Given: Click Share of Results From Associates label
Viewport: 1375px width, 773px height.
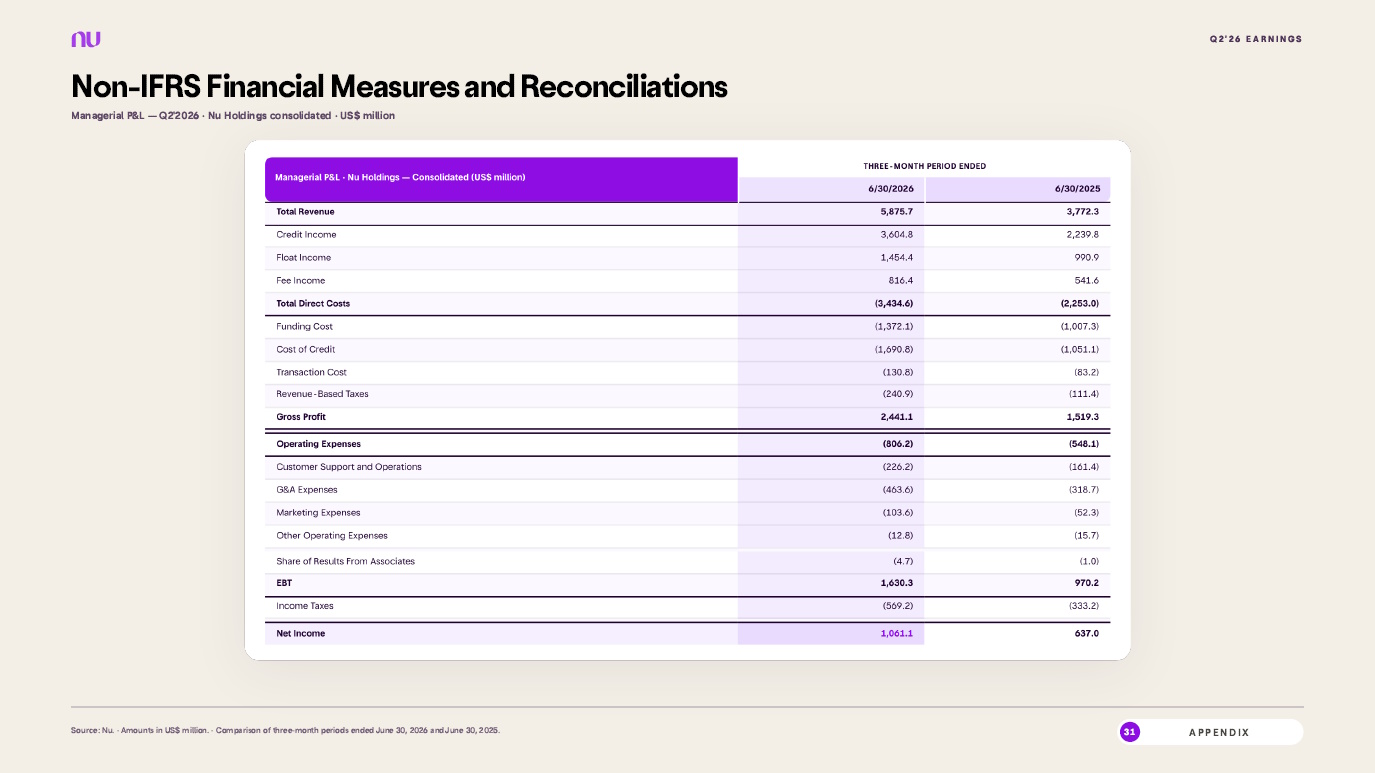Looking at the screenshot, I should (345, 562).
